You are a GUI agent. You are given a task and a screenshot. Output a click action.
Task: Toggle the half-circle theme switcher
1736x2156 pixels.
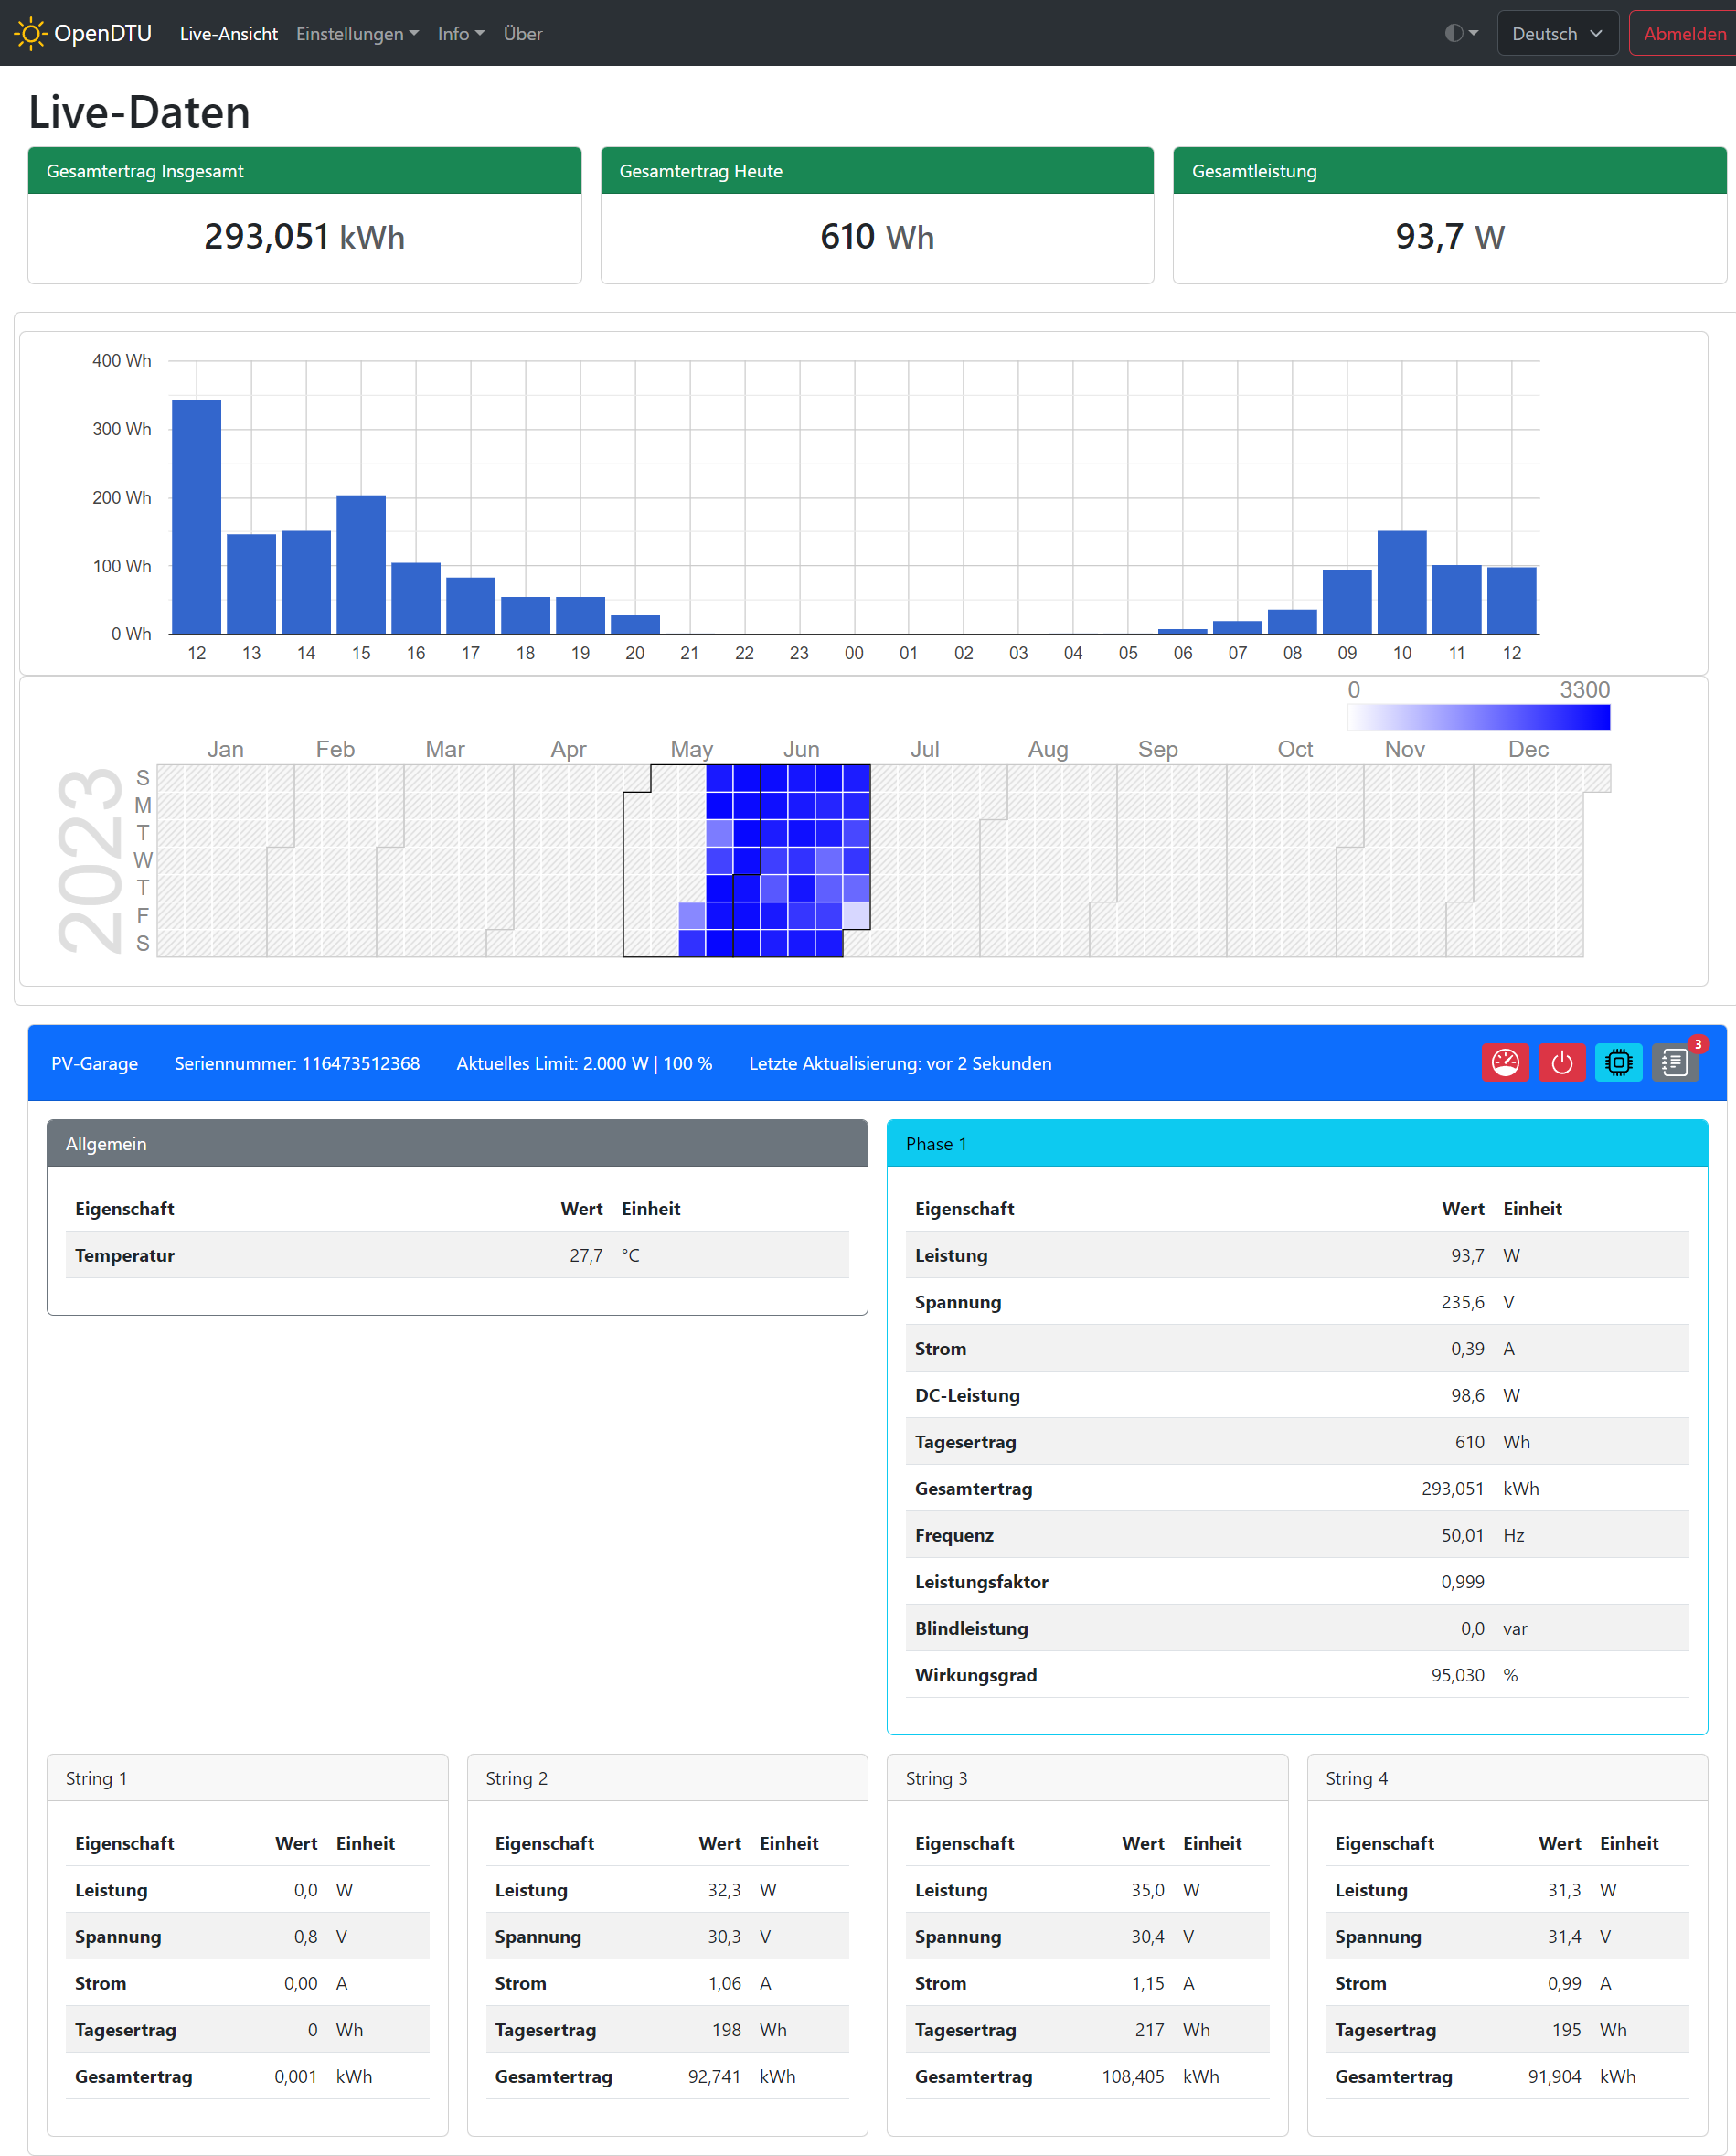point(1460,34)
